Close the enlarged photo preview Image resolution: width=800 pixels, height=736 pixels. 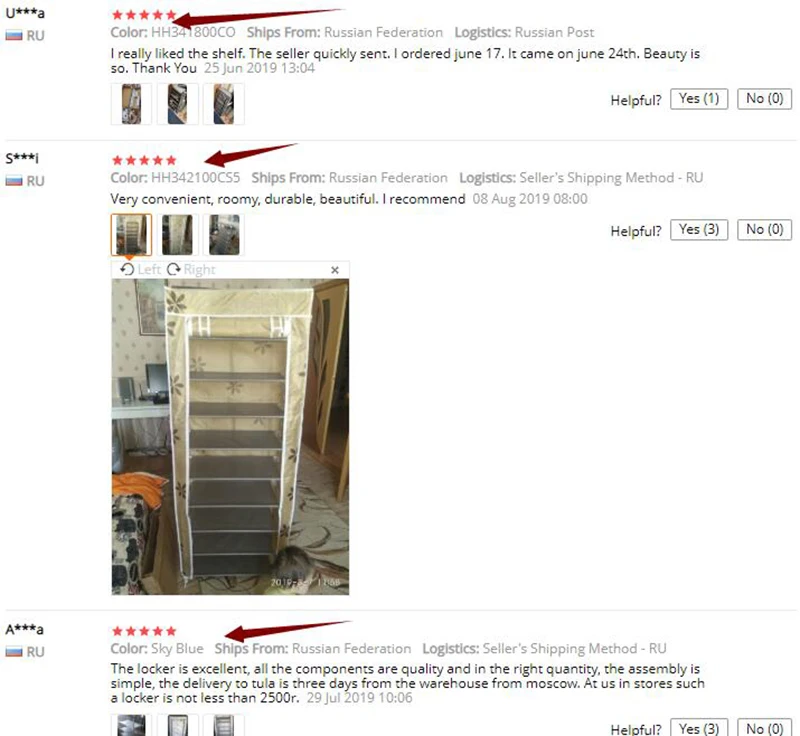coord(335,270)
